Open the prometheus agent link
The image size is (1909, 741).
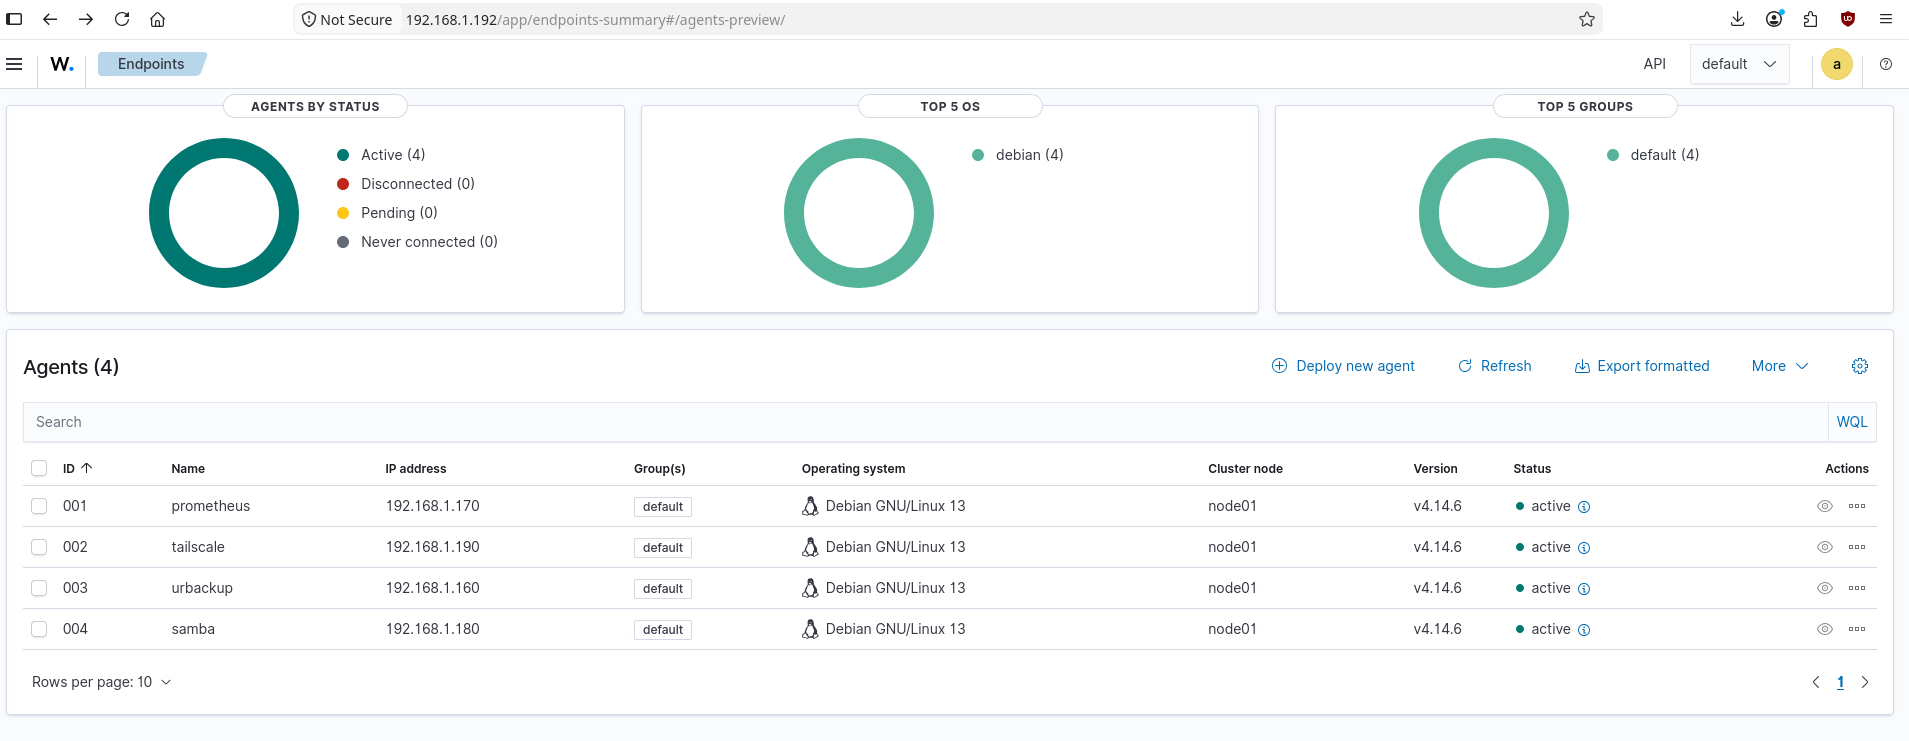click(211, 506)
